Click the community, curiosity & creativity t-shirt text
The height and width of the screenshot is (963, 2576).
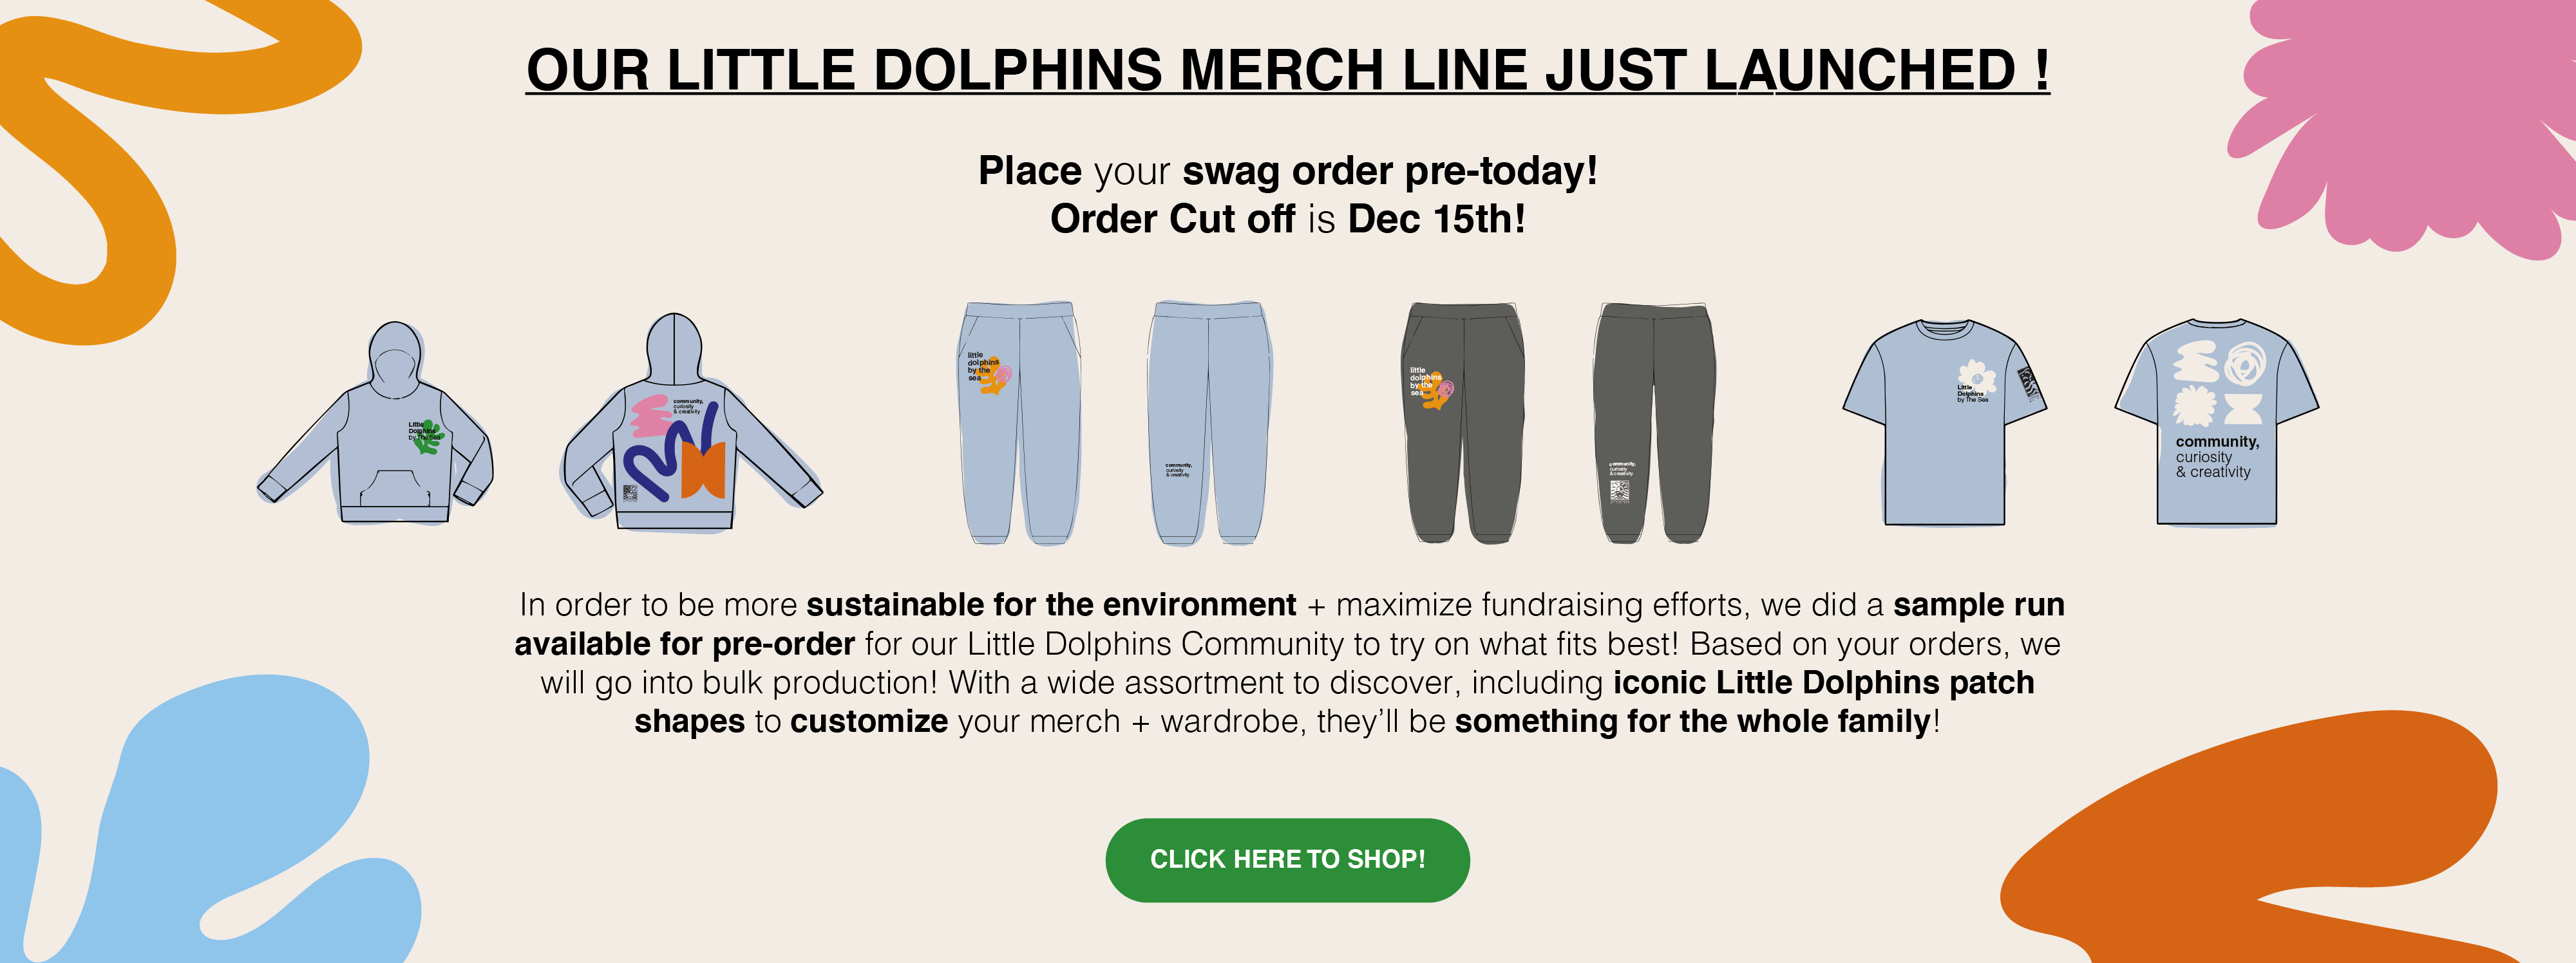coord(2217,457)
